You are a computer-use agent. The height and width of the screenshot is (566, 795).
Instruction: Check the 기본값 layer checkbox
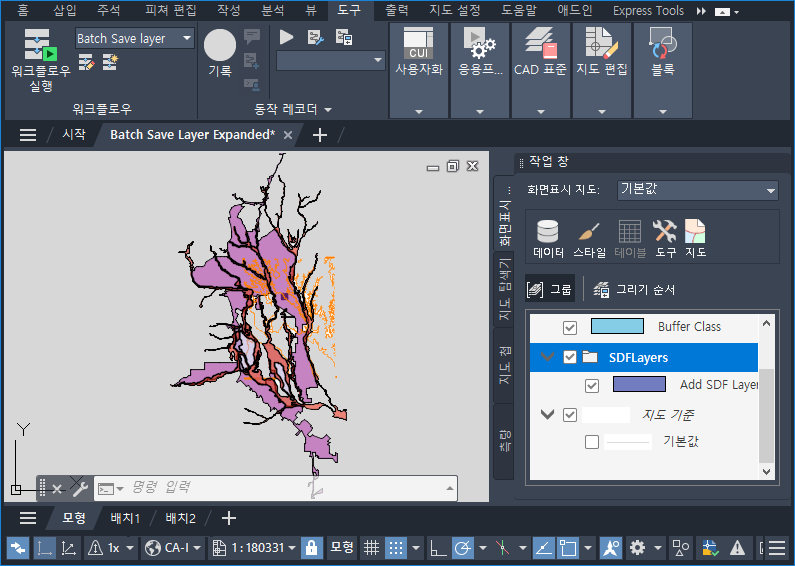592,442
